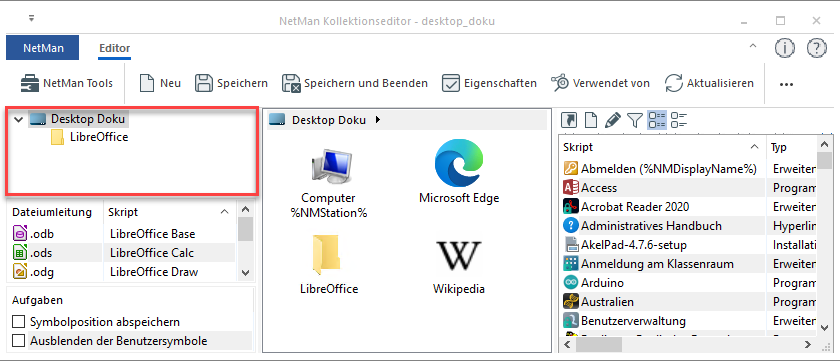Enable Ausblenden der Benutzersymbole checkbox
840x361 pixels.
[19, 341]
